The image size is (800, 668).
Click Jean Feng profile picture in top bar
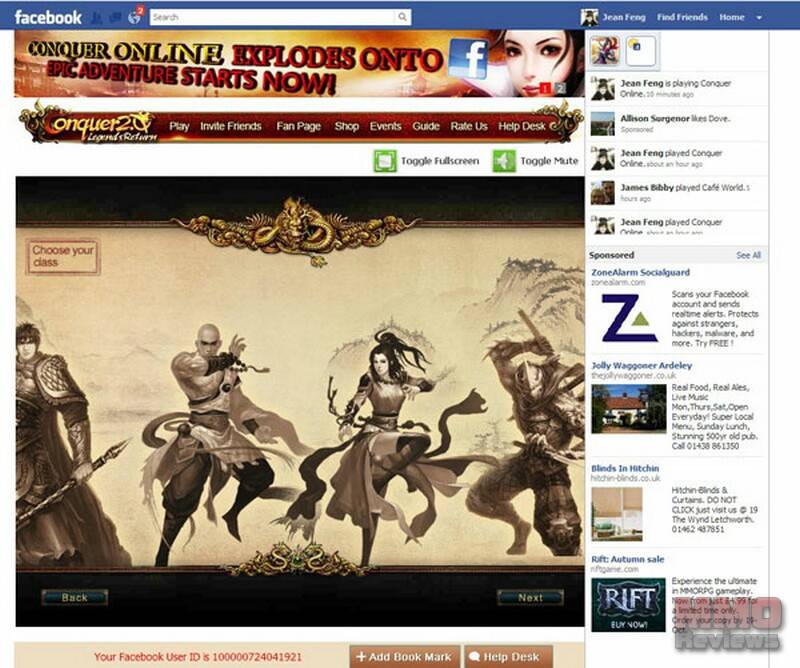(589, 17)
